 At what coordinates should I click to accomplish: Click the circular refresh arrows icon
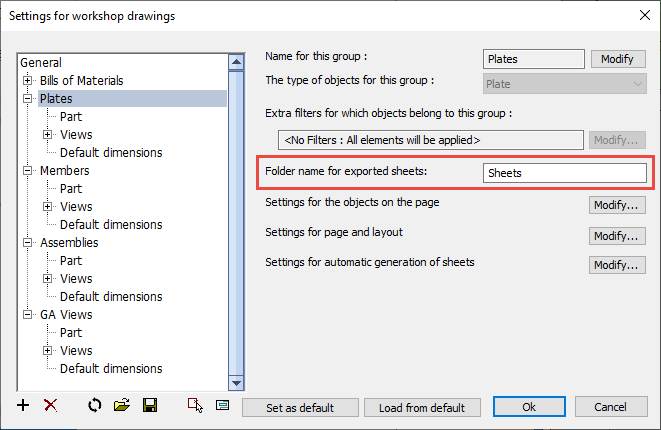95,406
